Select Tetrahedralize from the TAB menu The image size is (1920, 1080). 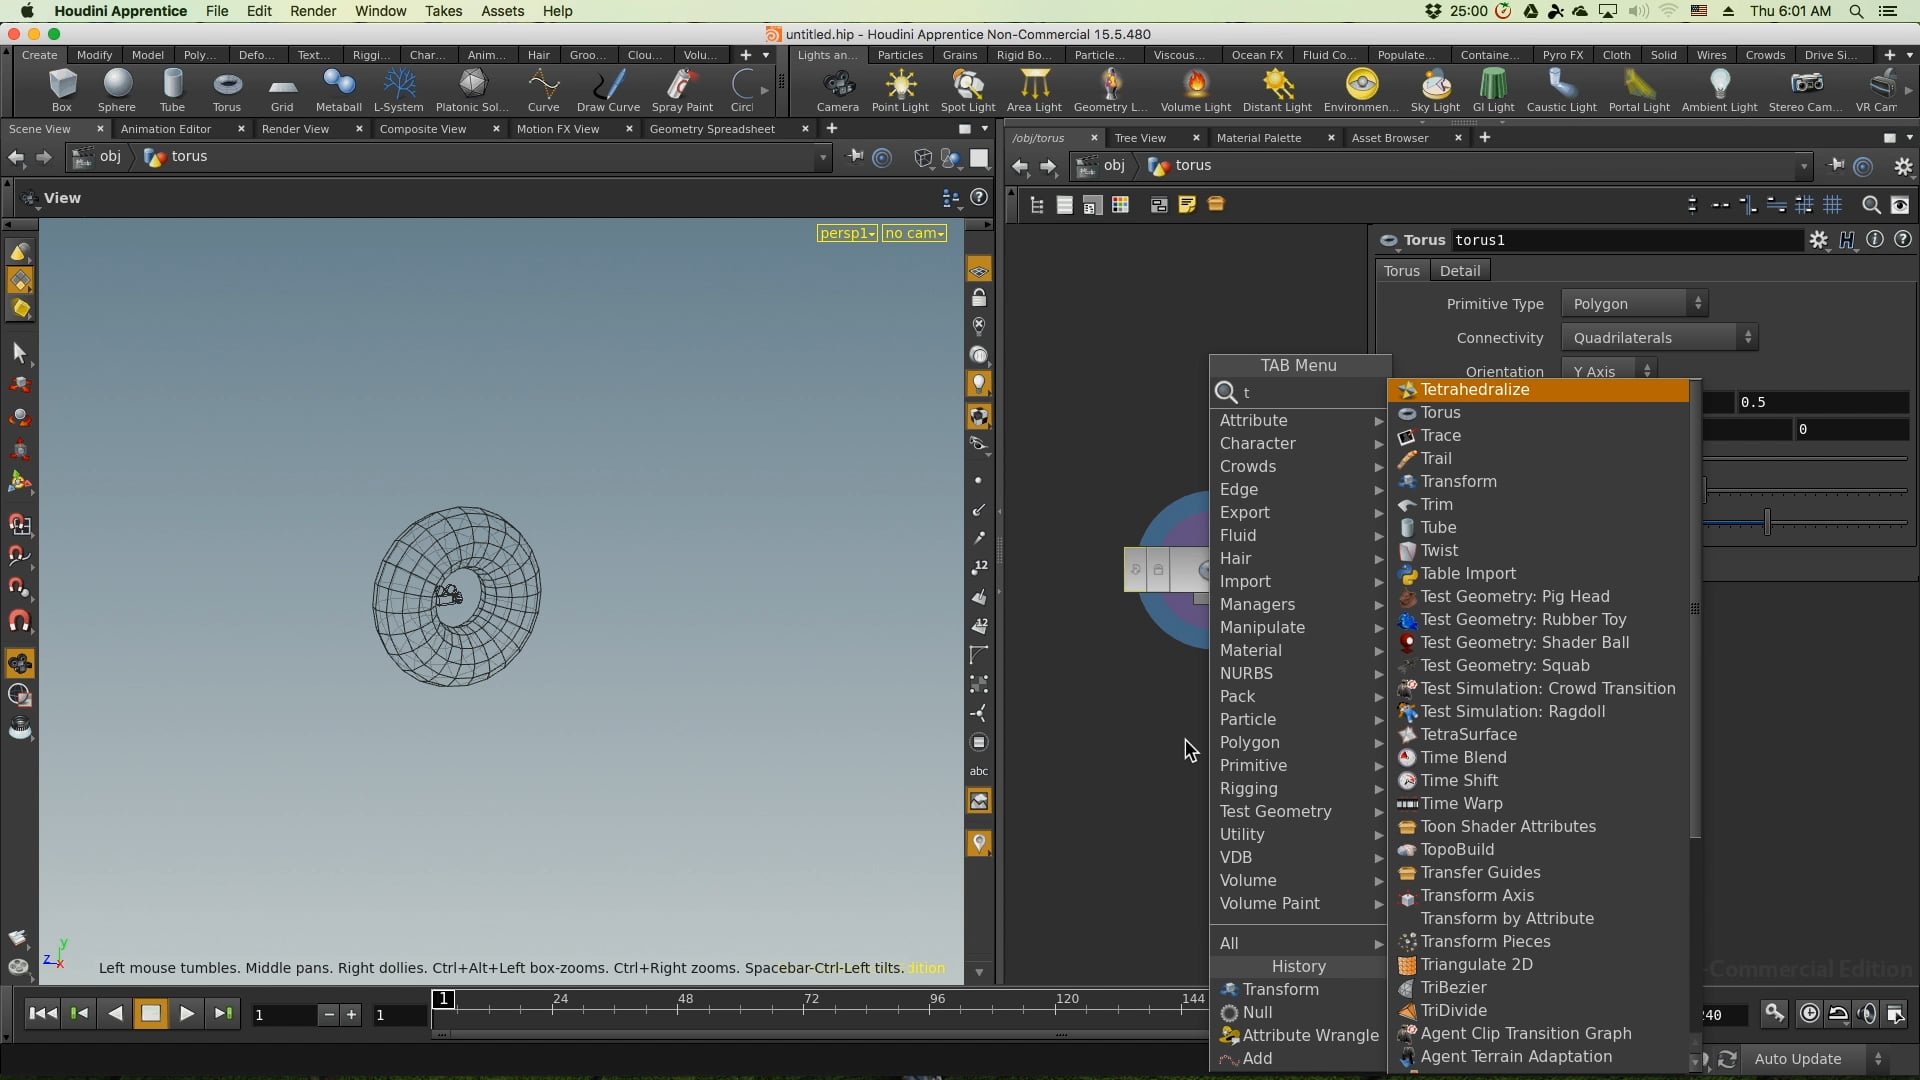click(1478, 389)
